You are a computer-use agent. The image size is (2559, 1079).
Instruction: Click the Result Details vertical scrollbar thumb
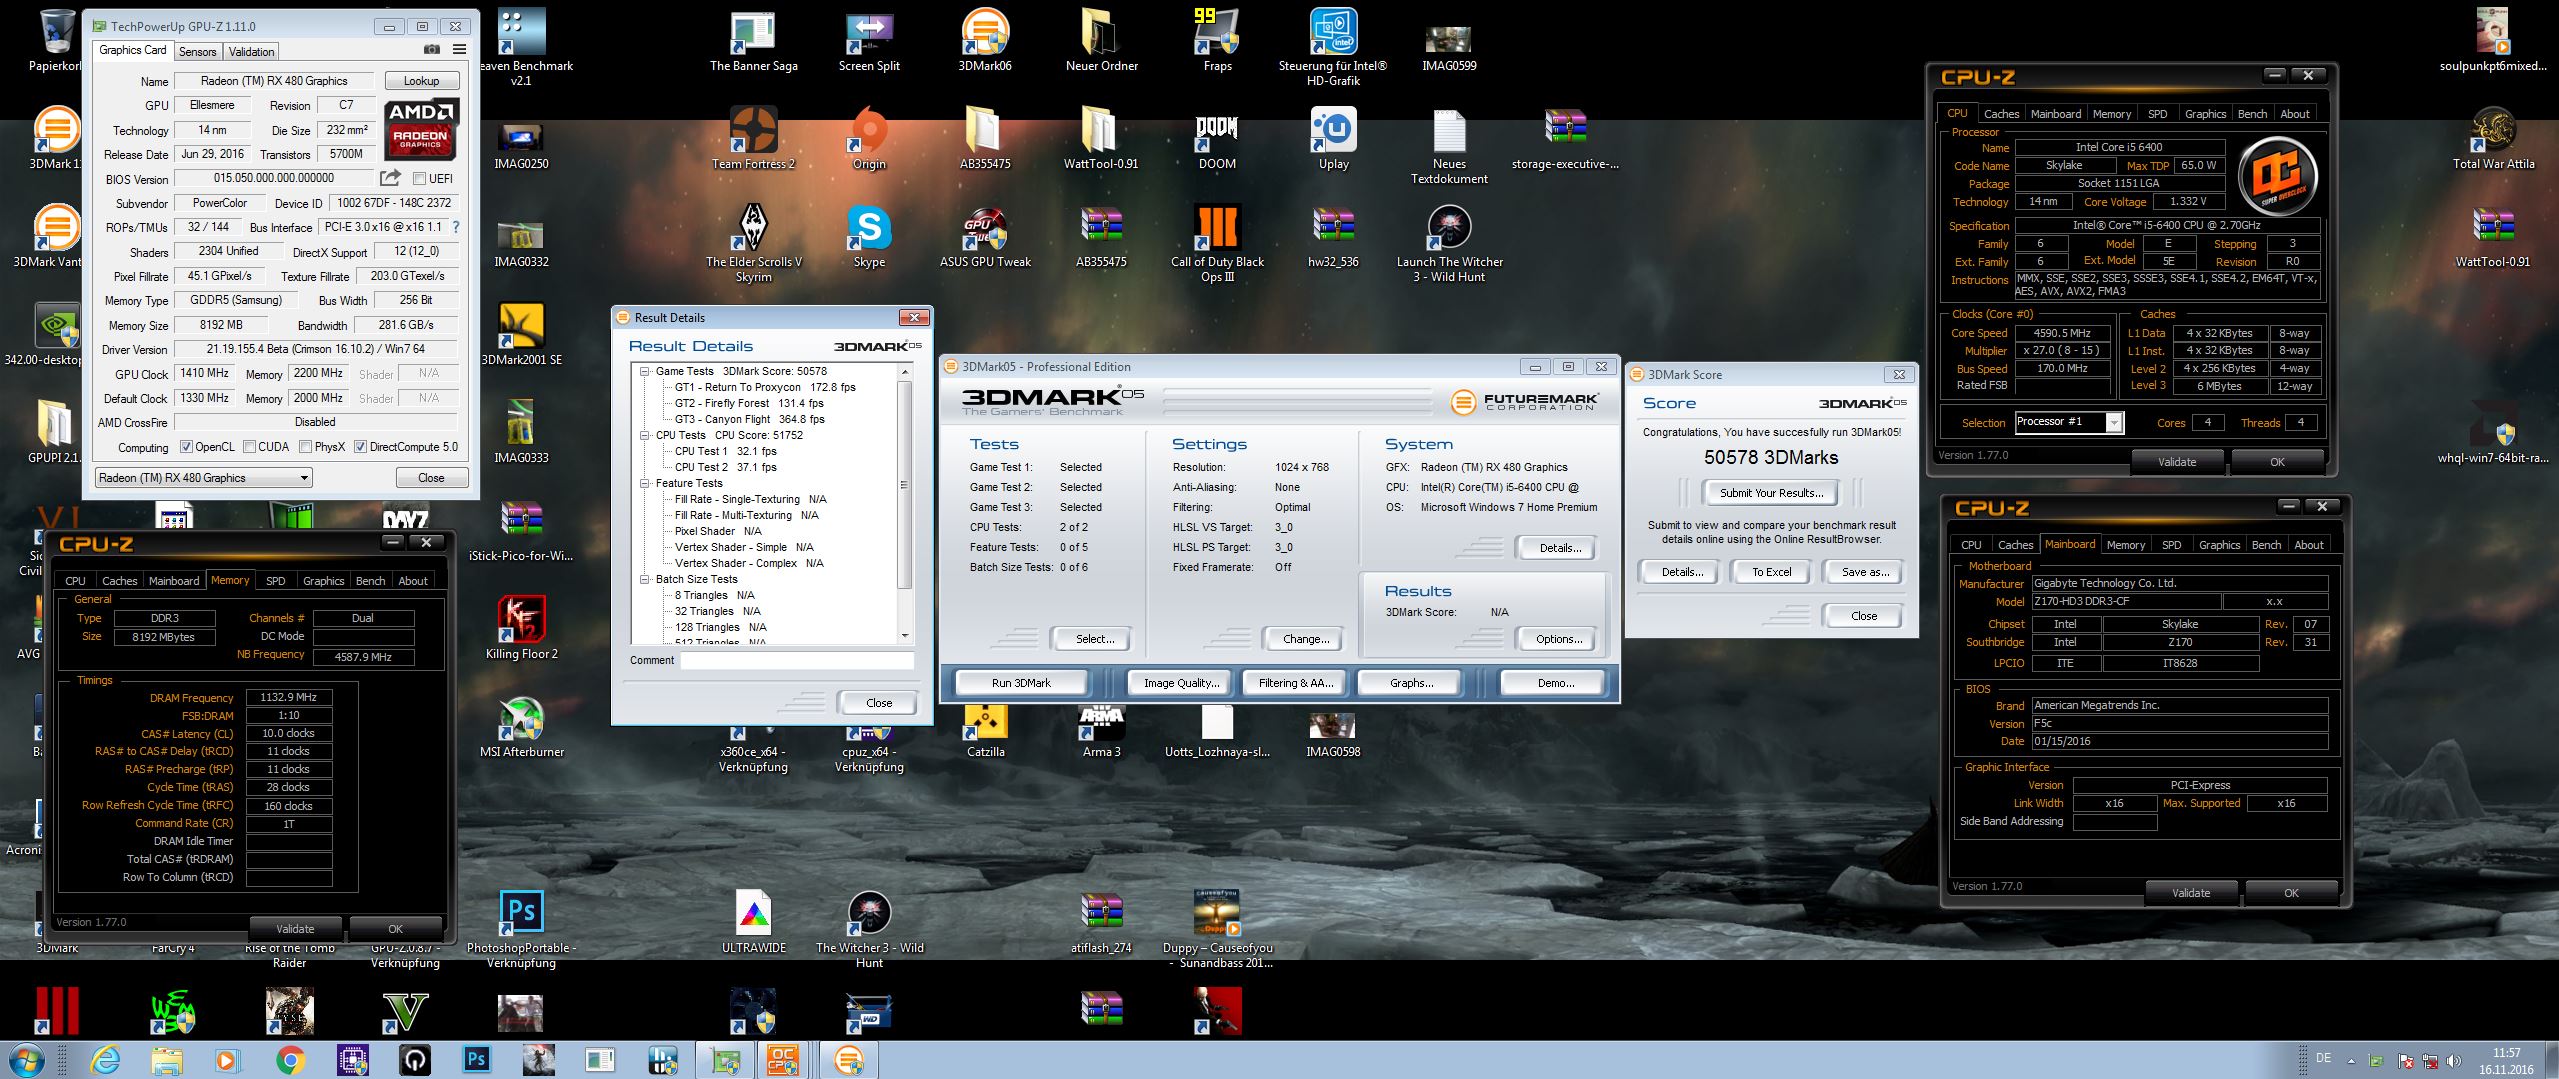coord(904,485)
